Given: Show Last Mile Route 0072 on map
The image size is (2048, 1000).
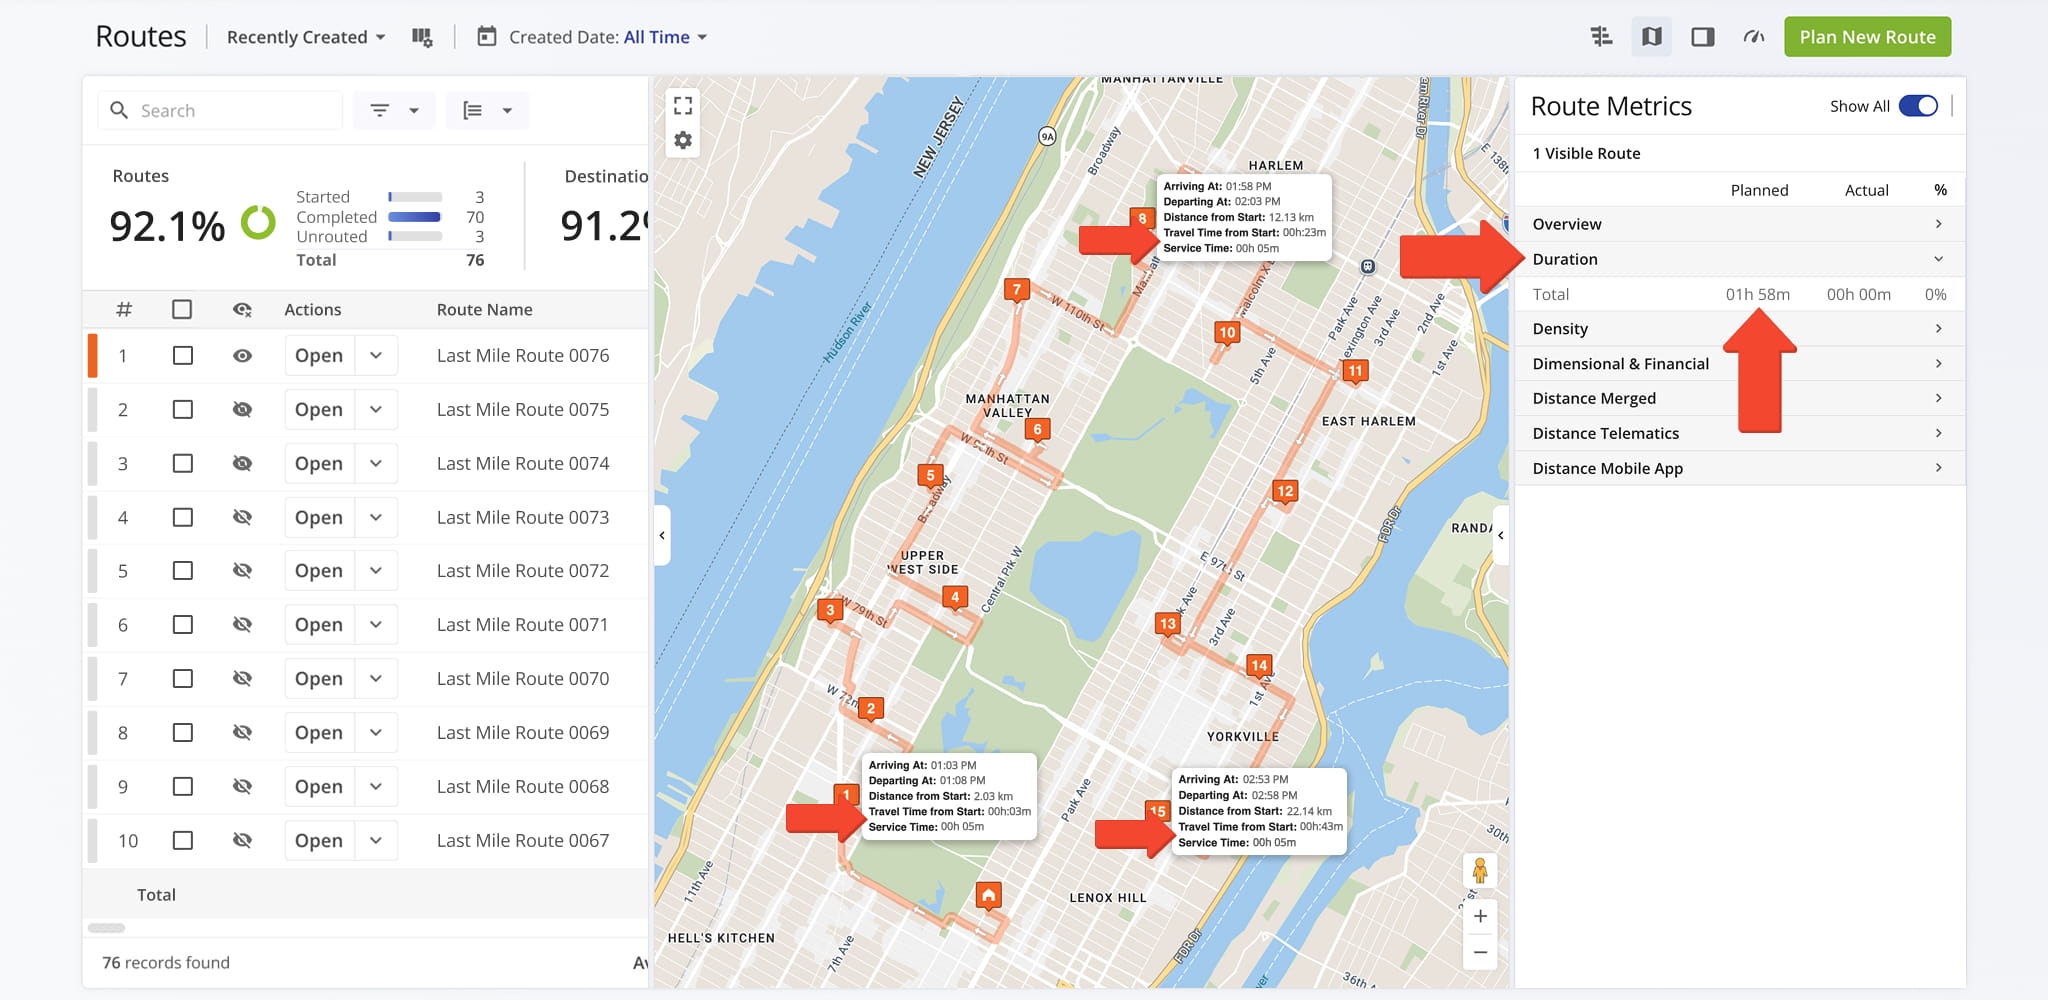Looking at the screenshot, I should coord(242,571).
